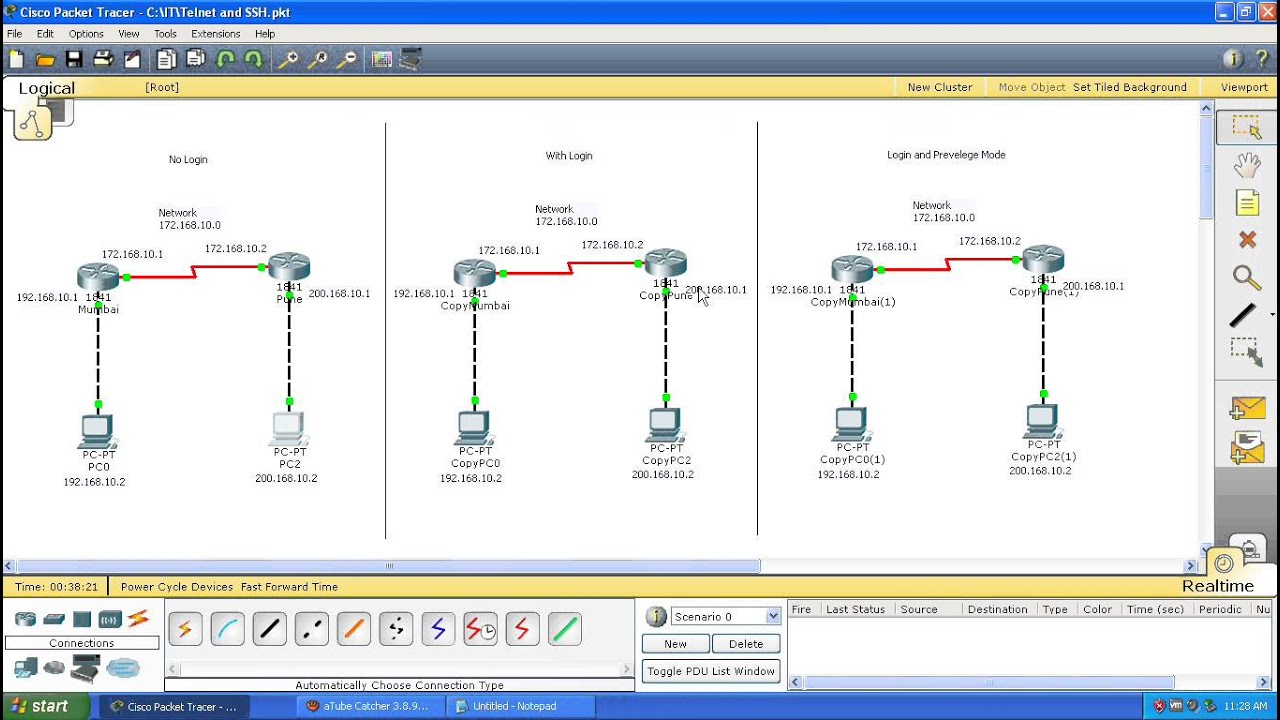This screenshot has width=1280, height=720.
Task: Open the File menu
Action: tap(14, 34)
